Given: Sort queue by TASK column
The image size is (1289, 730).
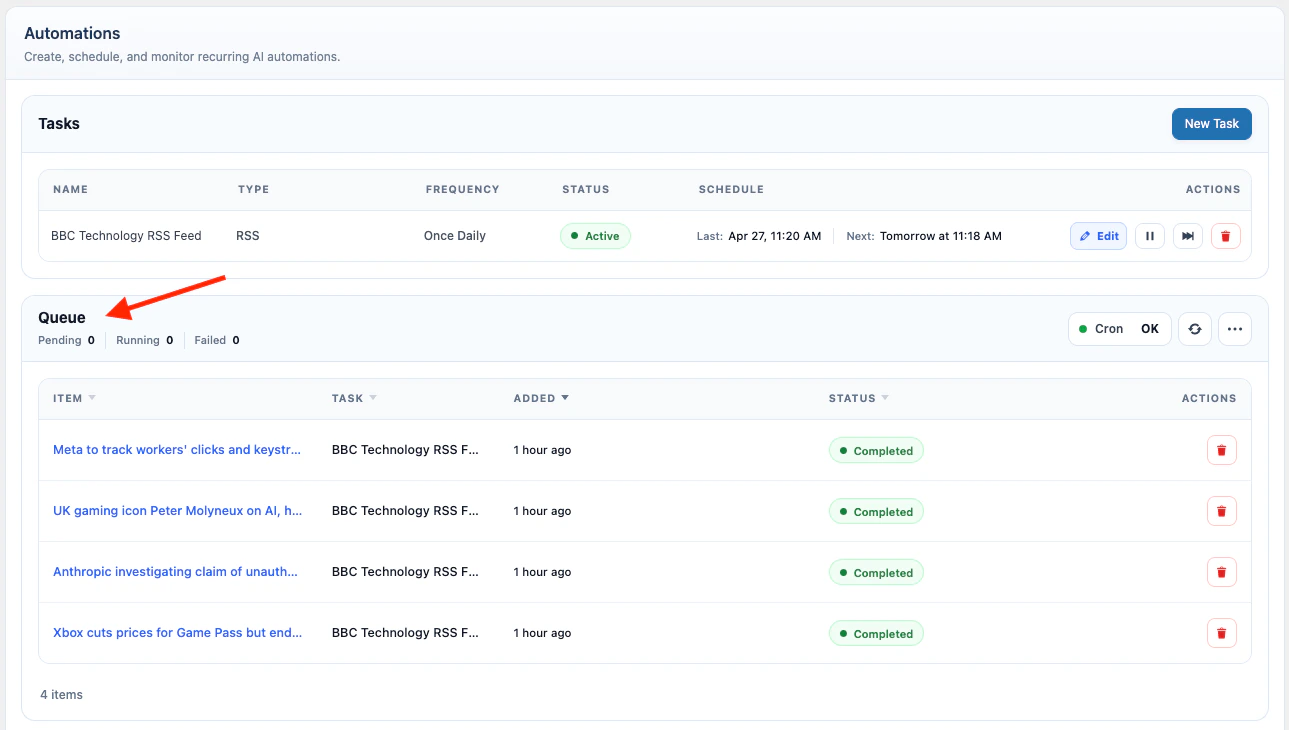Looking at the screenshot, I should (354, 398).
